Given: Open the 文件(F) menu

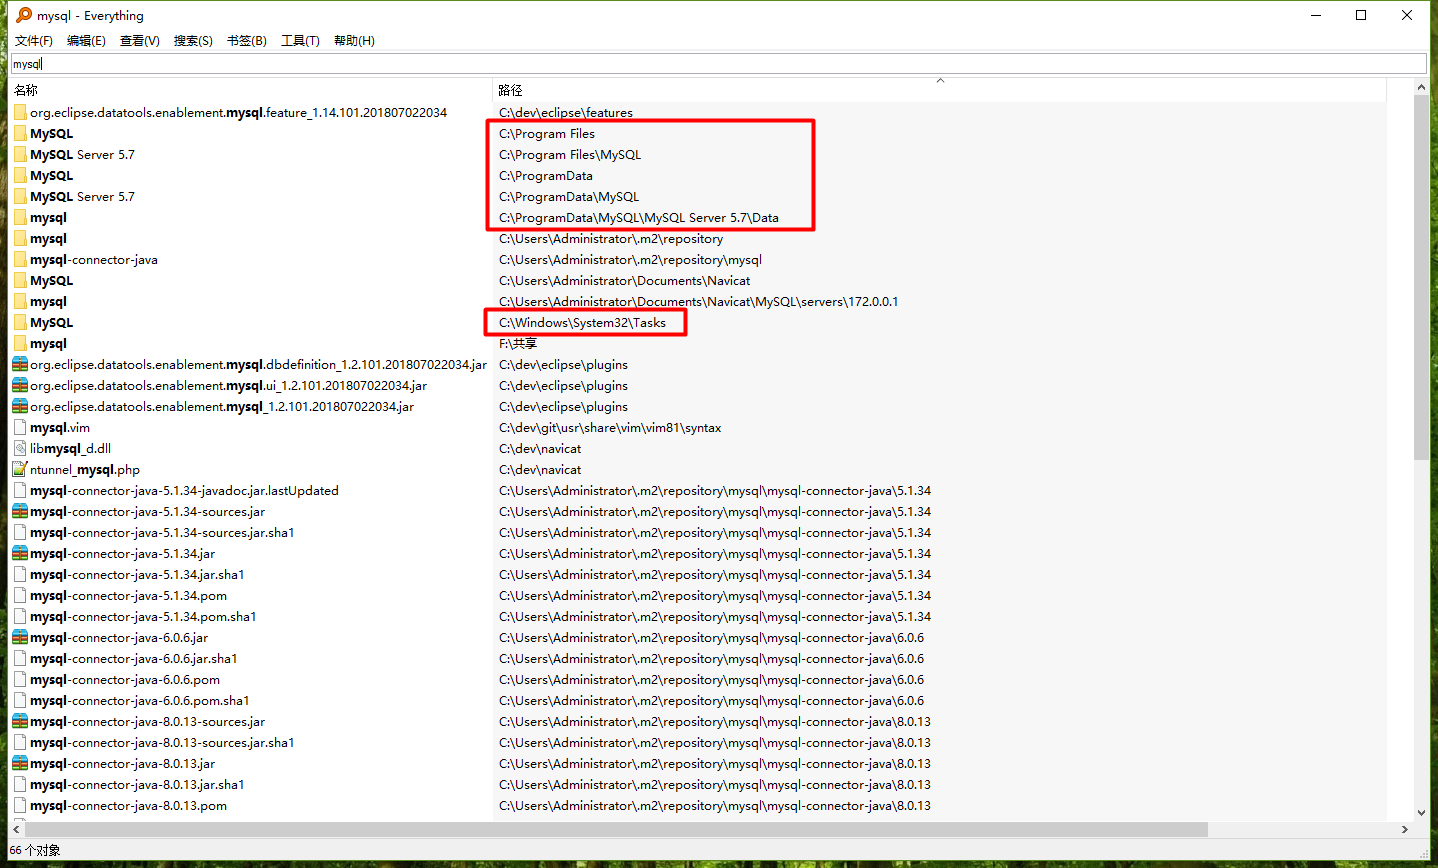Looking at the screenshot, I should coord(34,40).
